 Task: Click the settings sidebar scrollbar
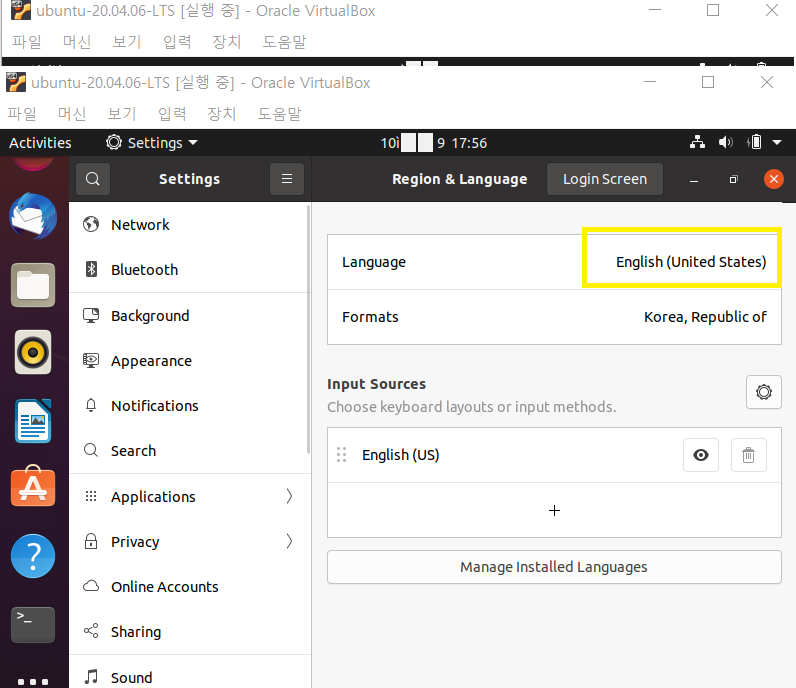click(x=308, y=329)
